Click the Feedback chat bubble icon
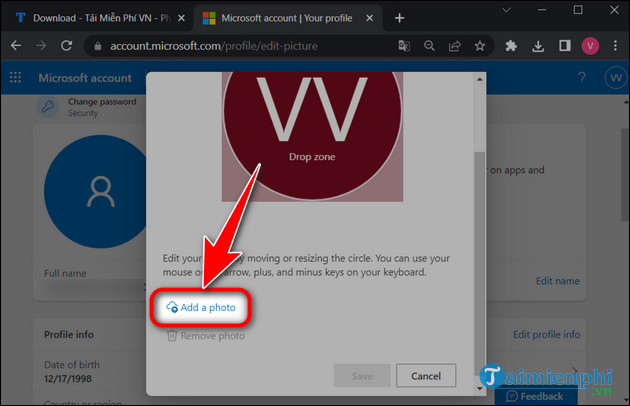 (x=512, y=396)
